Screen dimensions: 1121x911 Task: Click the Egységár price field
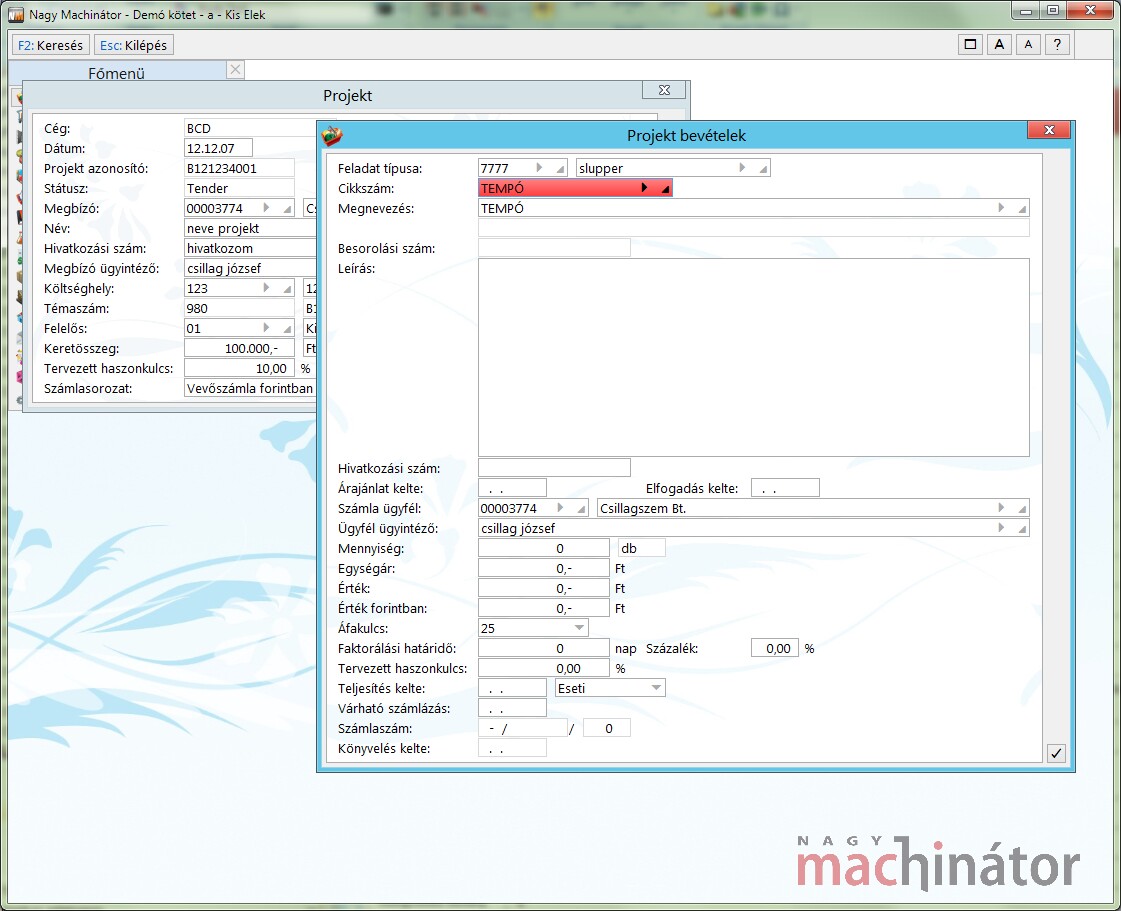coord(543,568)
